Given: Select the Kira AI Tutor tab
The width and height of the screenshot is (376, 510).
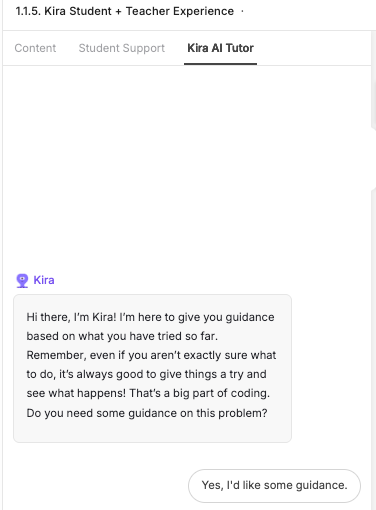Looking at the screenshot, I should click(220, 48).
